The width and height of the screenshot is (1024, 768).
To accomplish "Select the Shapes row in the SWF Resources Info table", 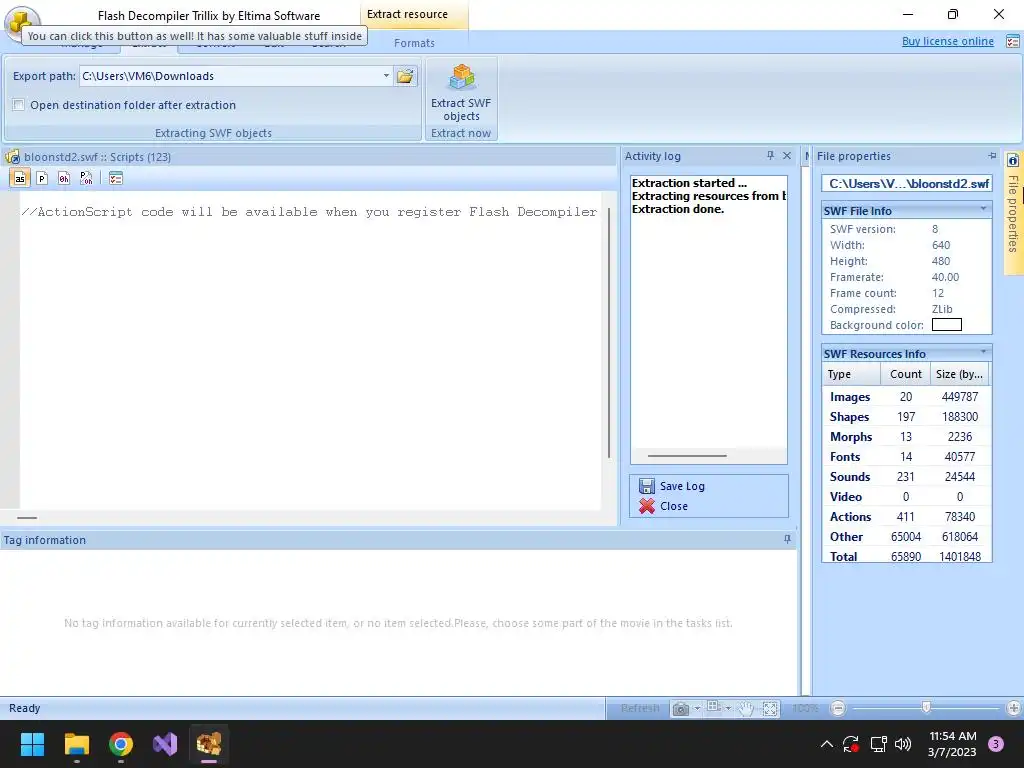I will [x=906, y=417].
